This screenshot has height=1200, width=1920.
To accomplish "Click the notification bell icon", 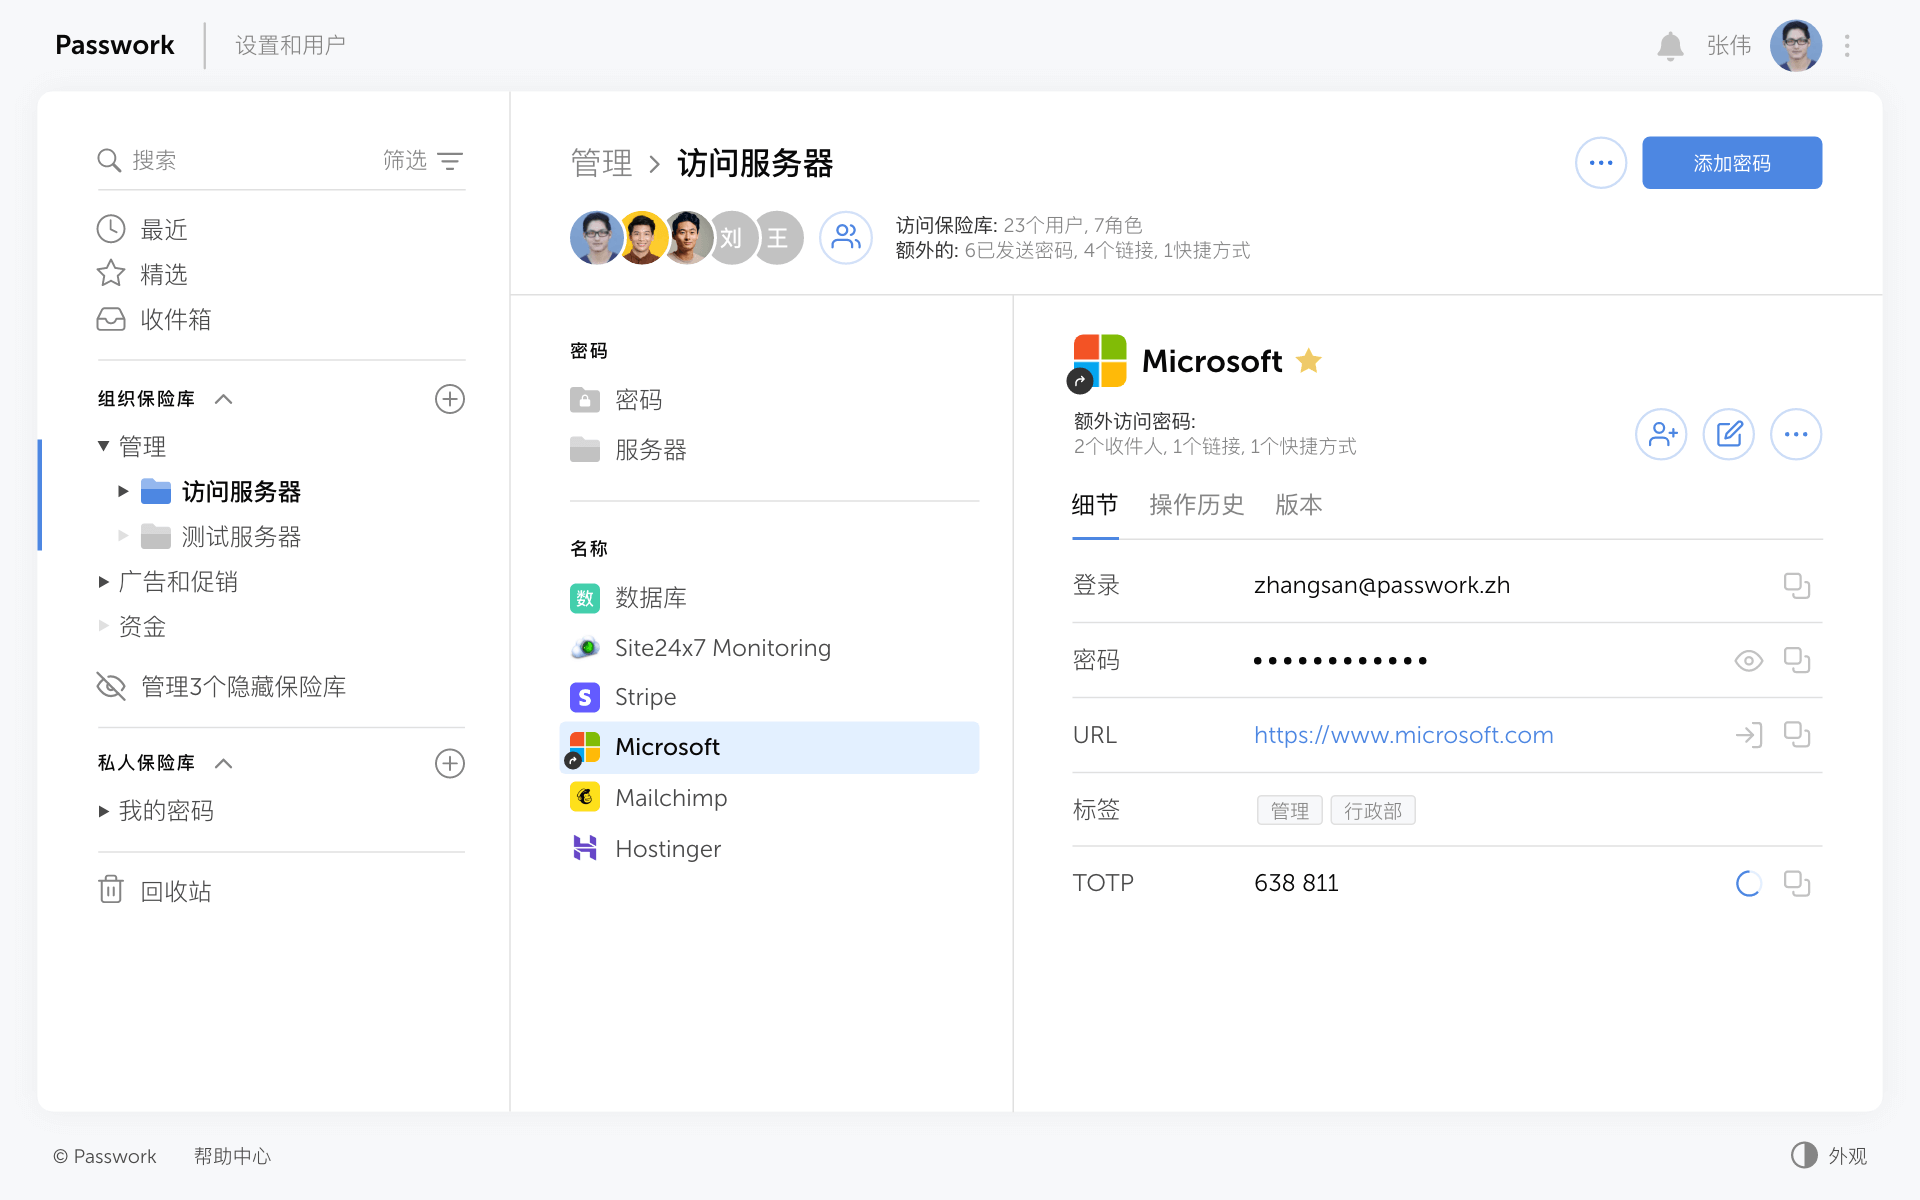I will pos(1670,46).
